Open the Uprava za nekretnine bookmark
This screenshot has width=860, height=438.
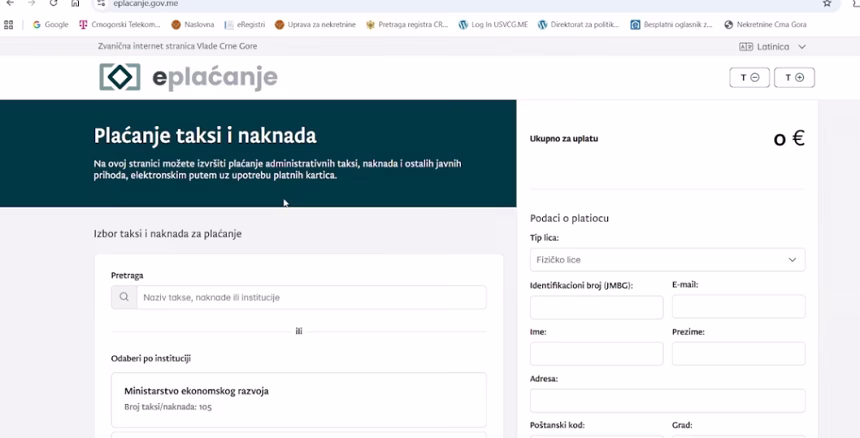315,24
